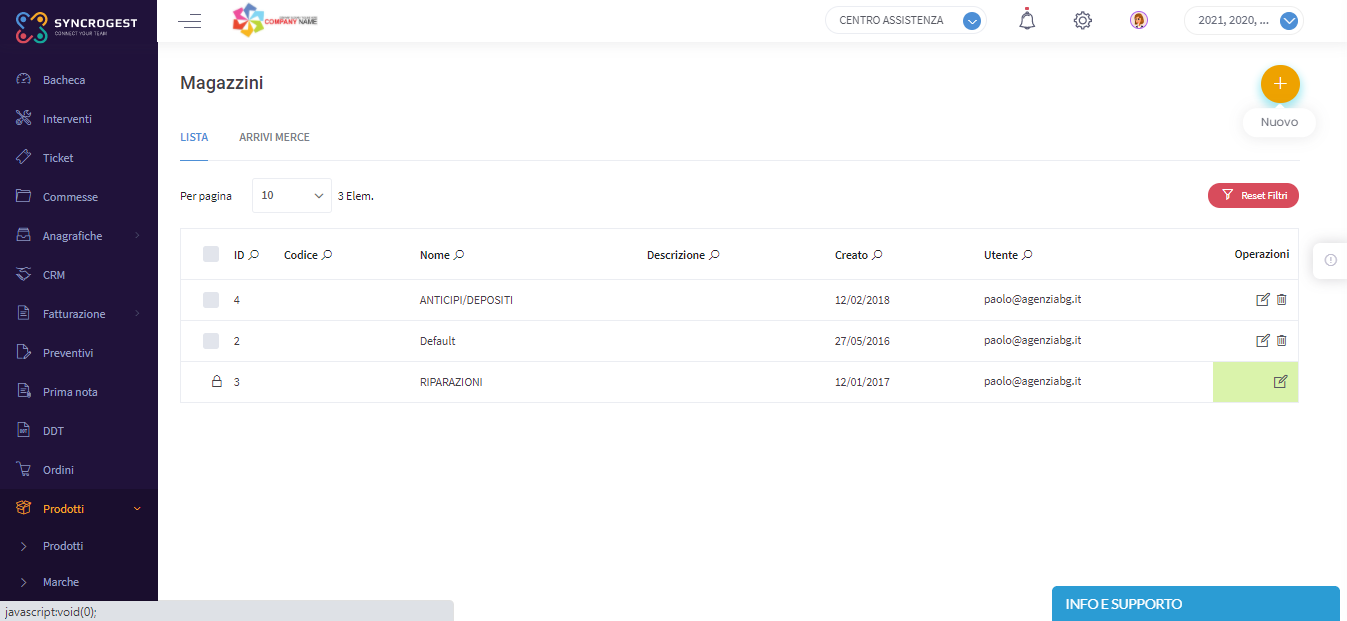Open settings gear icon in header
This screenshot has width=1347, height=621.
pyautogui.click(x=1082, y=20)
